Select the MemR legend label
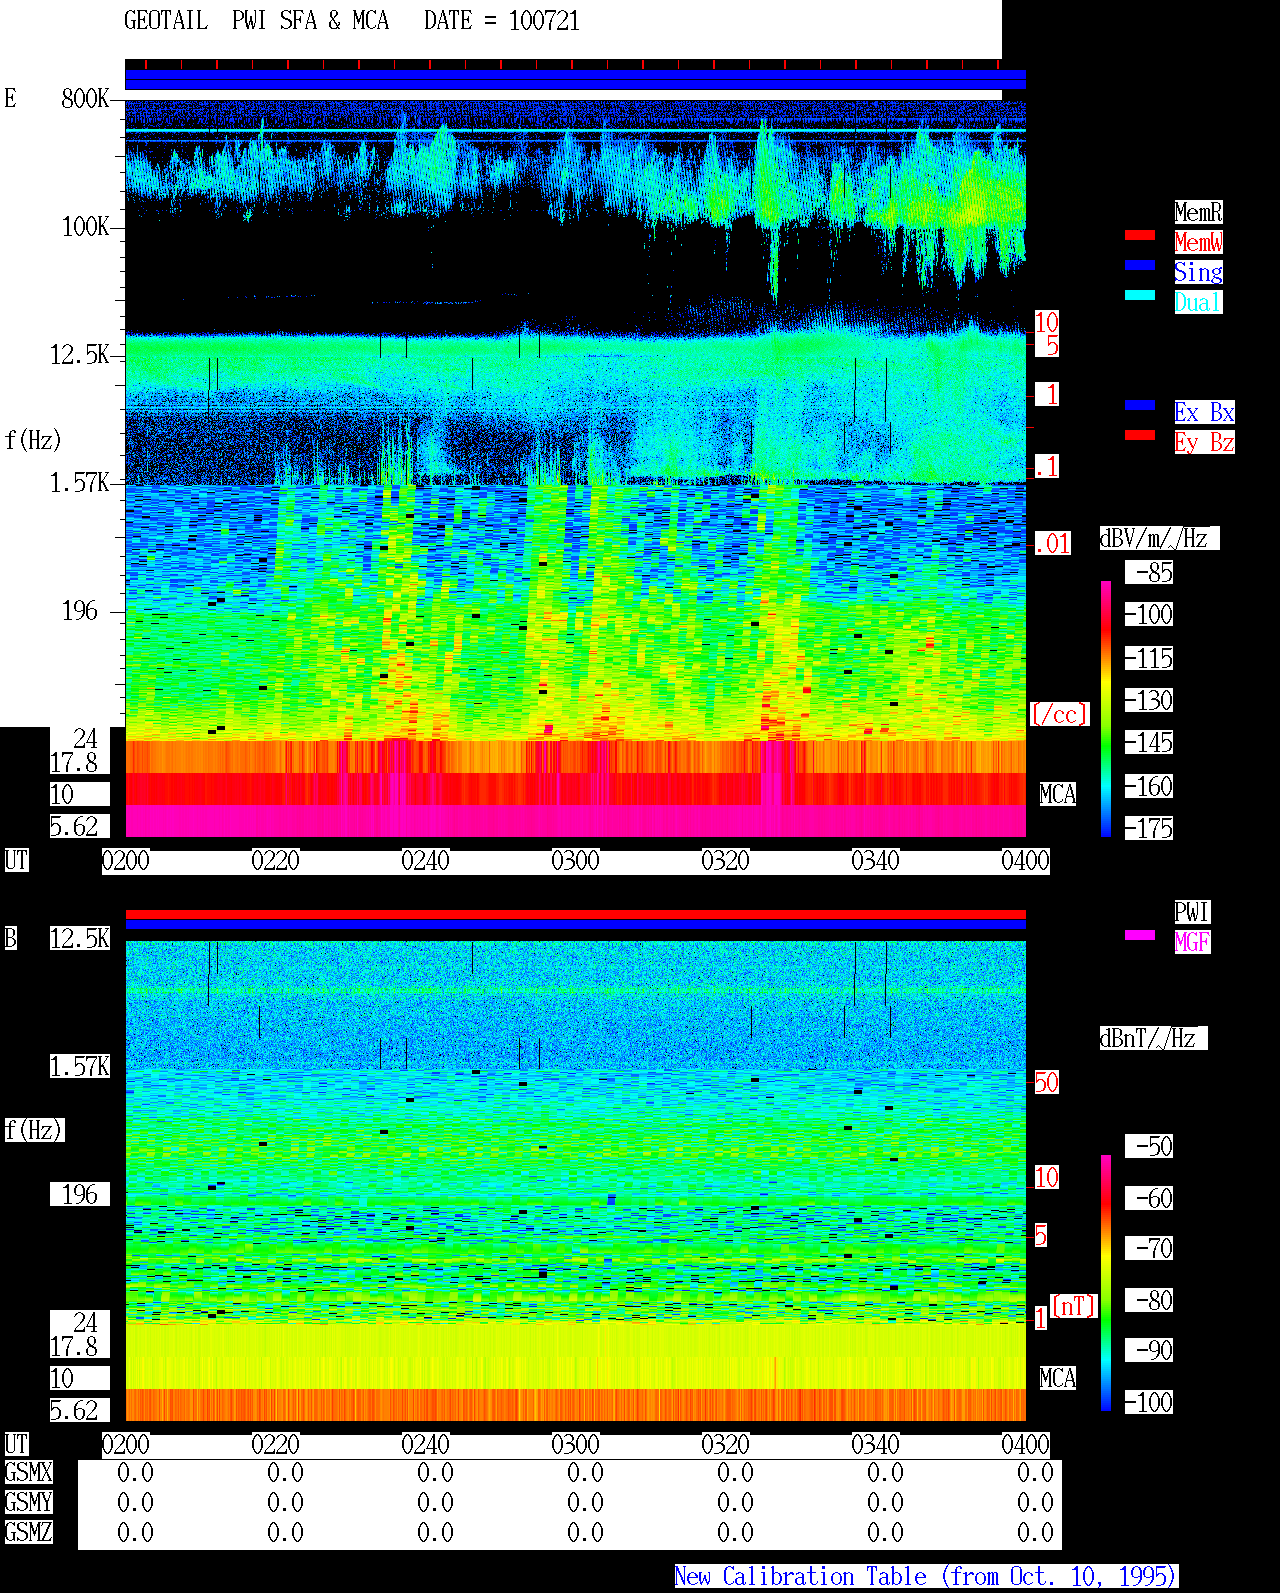1280x1593 pixels. tap(1198, 212)
